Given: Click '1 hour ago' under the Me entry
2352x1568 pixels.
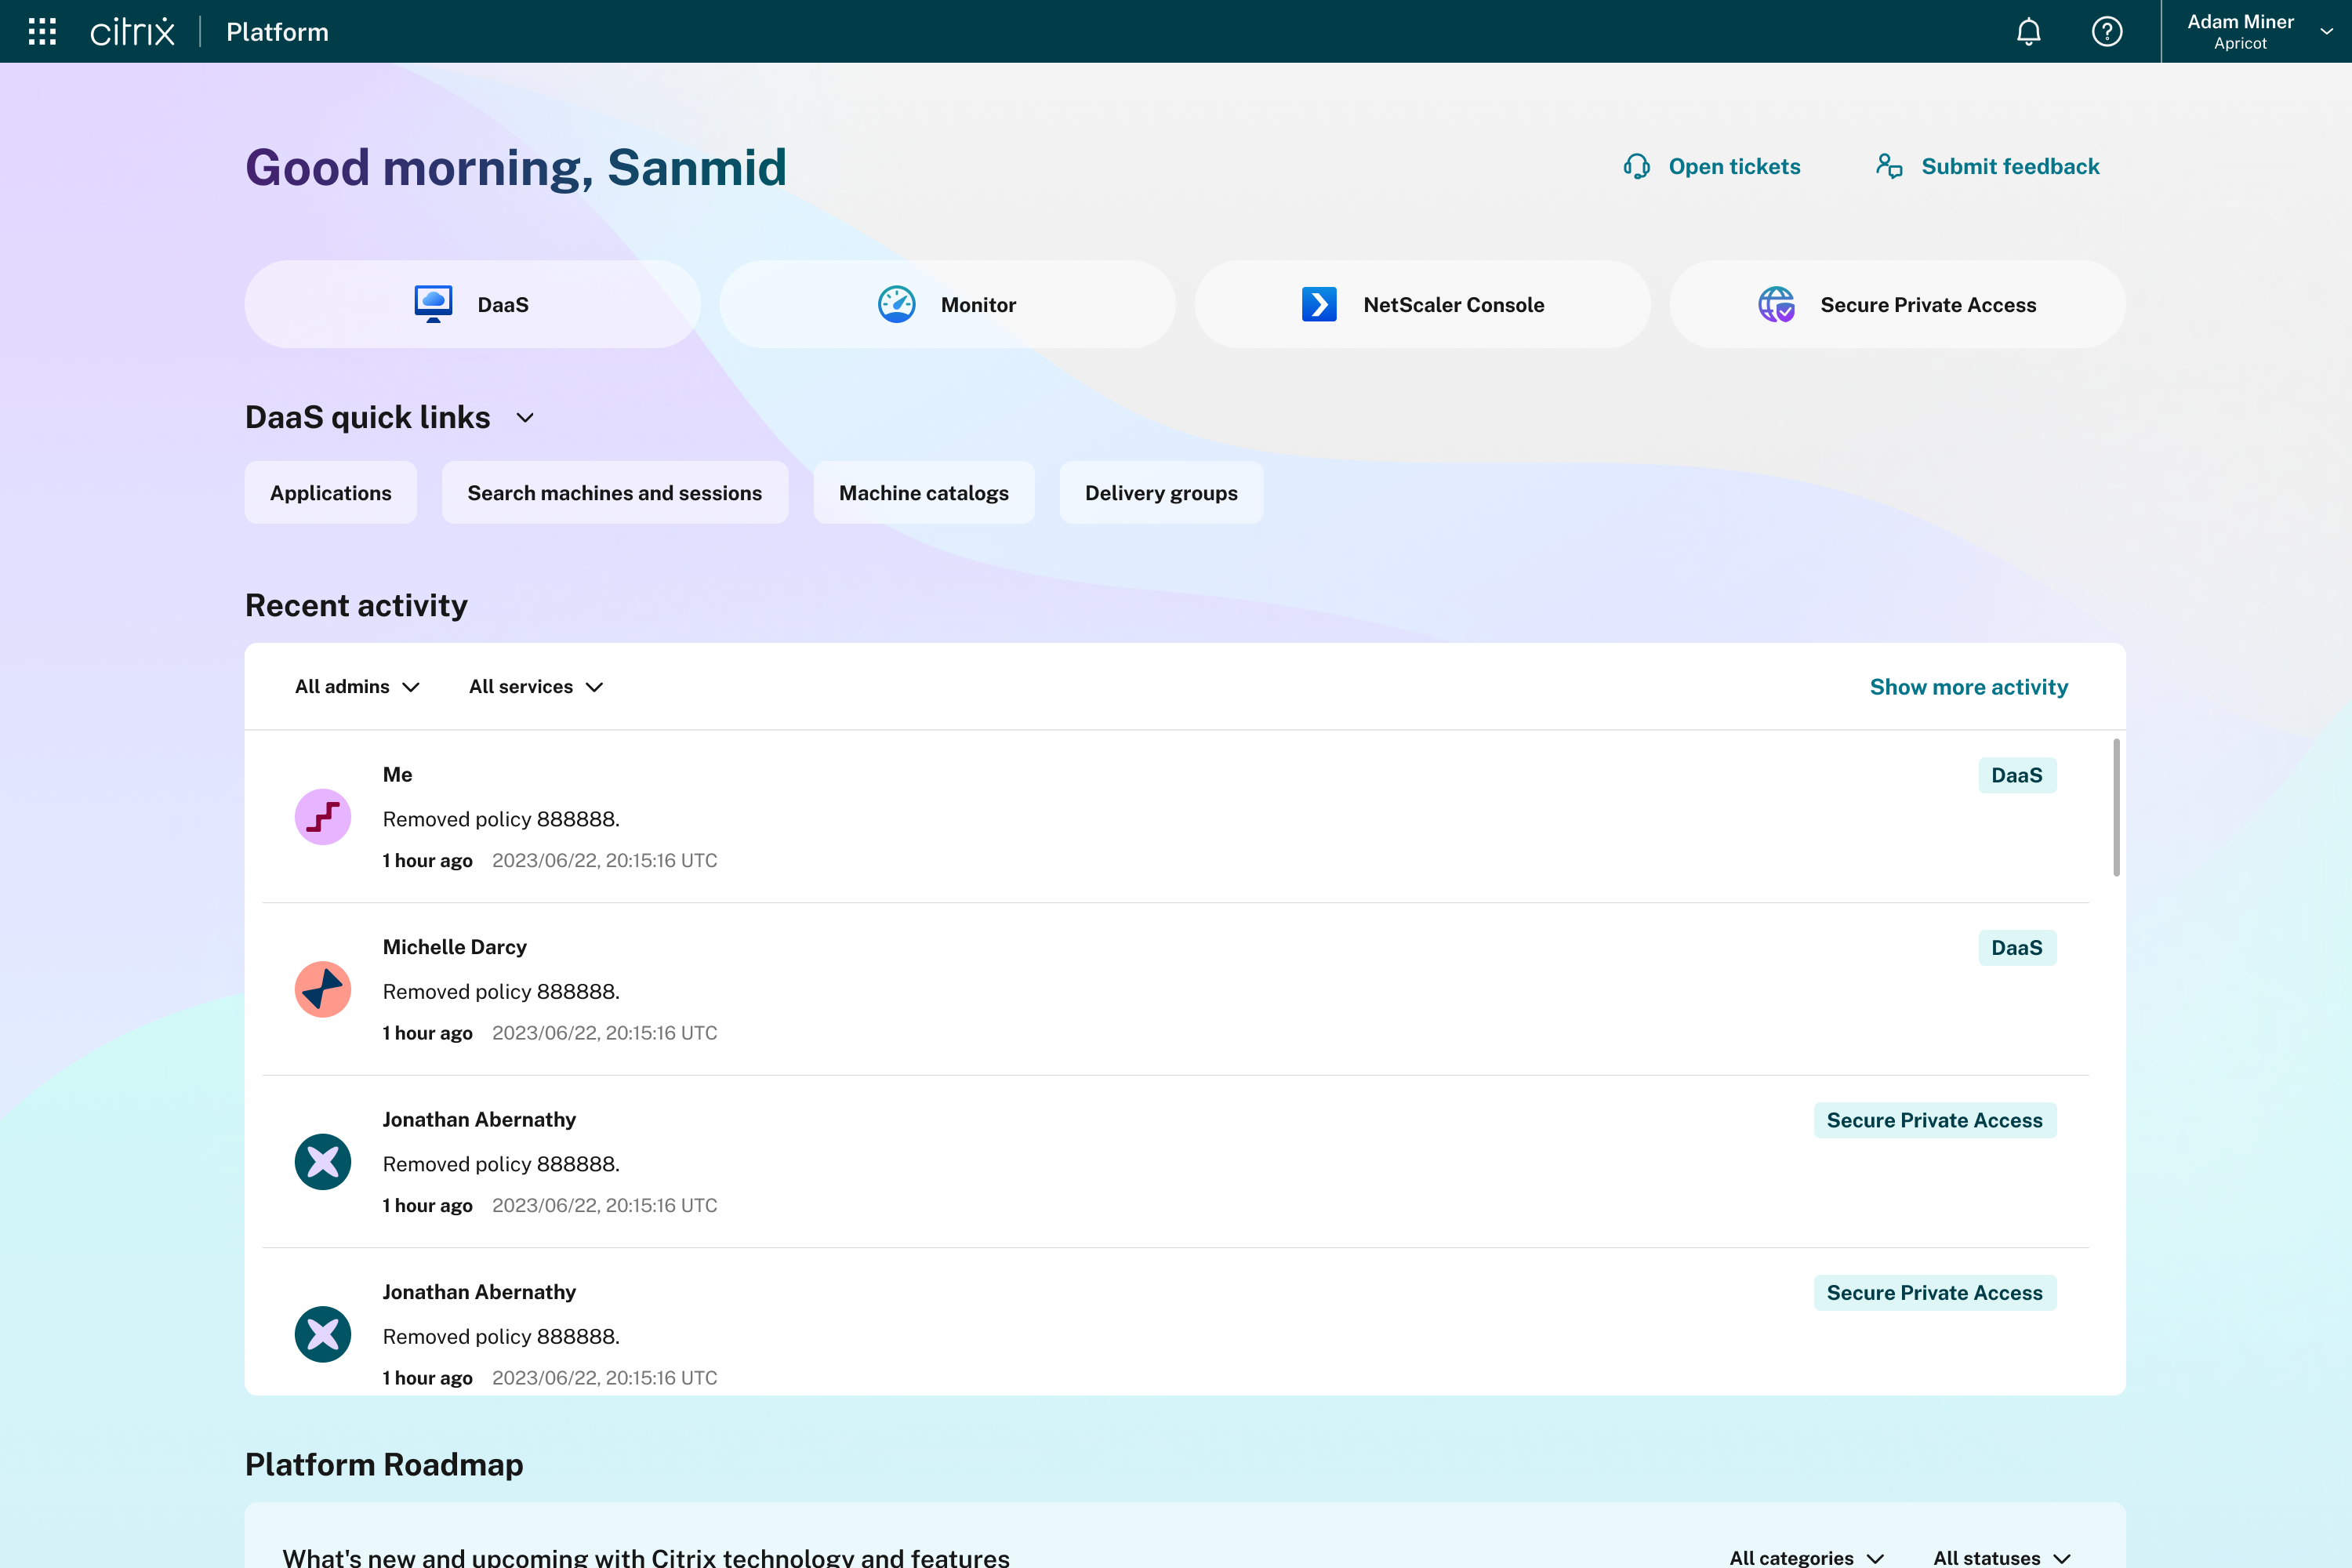Looking at the screenshot, I should tap(427, 860).
